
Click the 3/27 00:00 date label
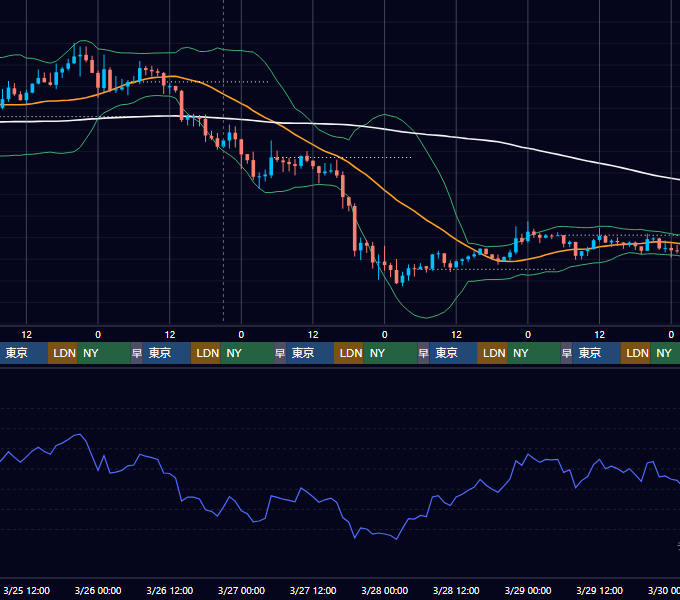[241, 590]
